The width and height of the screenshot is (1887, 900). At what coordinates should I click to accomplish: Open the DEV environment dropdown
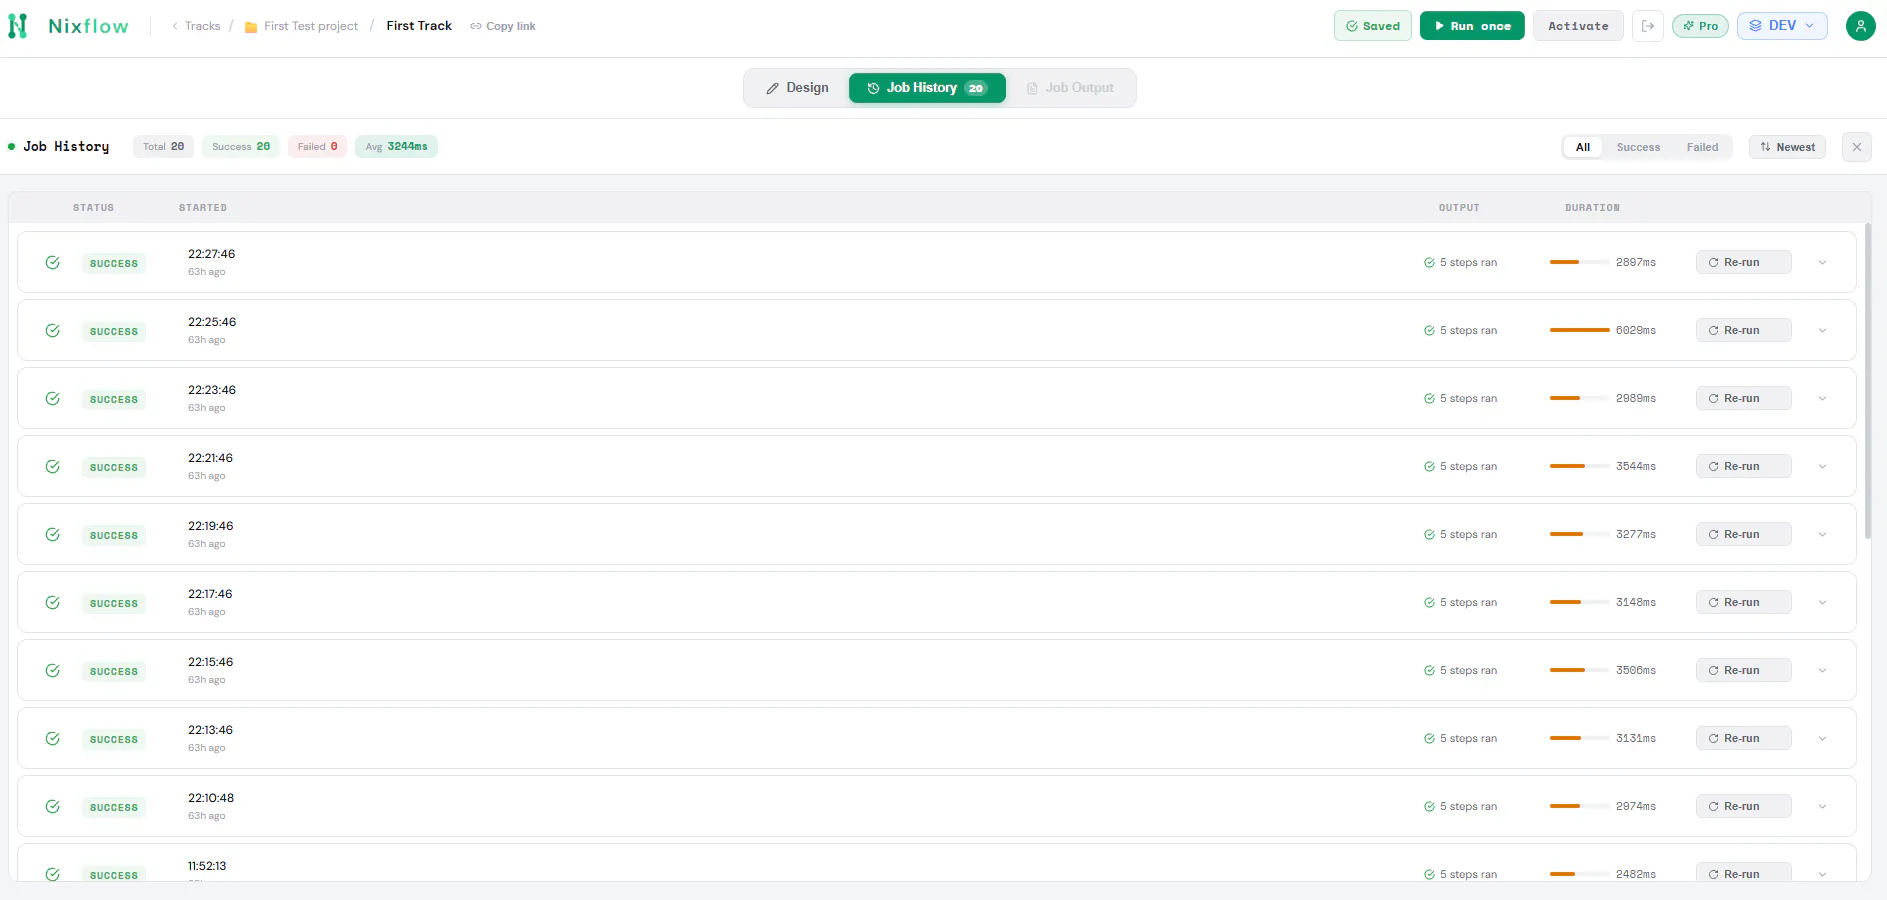pos(1782,26)
